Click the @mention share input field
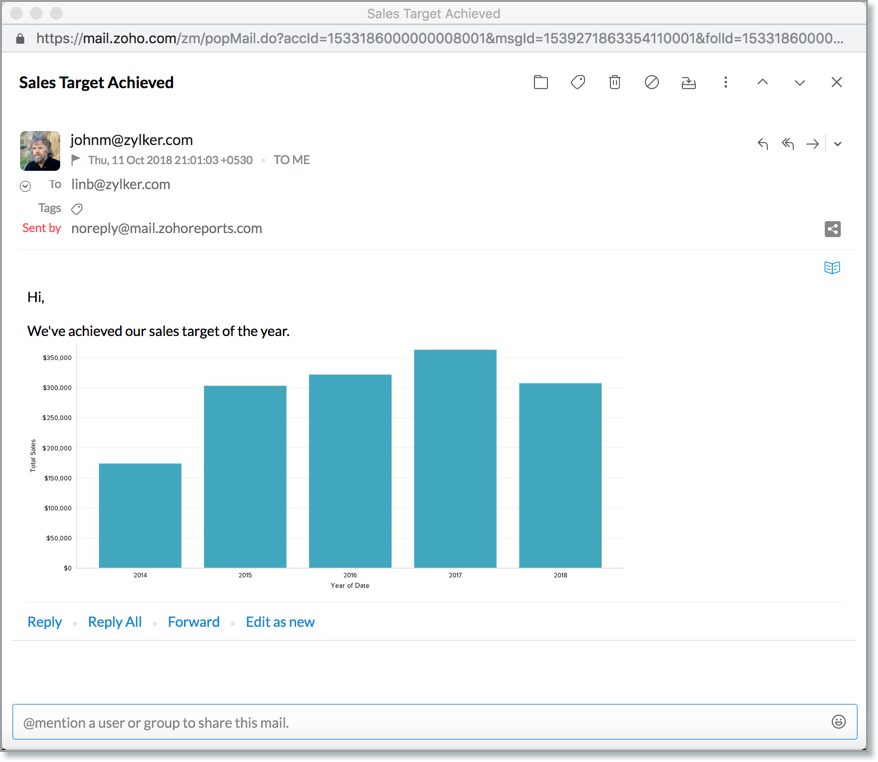 [420, 722]
